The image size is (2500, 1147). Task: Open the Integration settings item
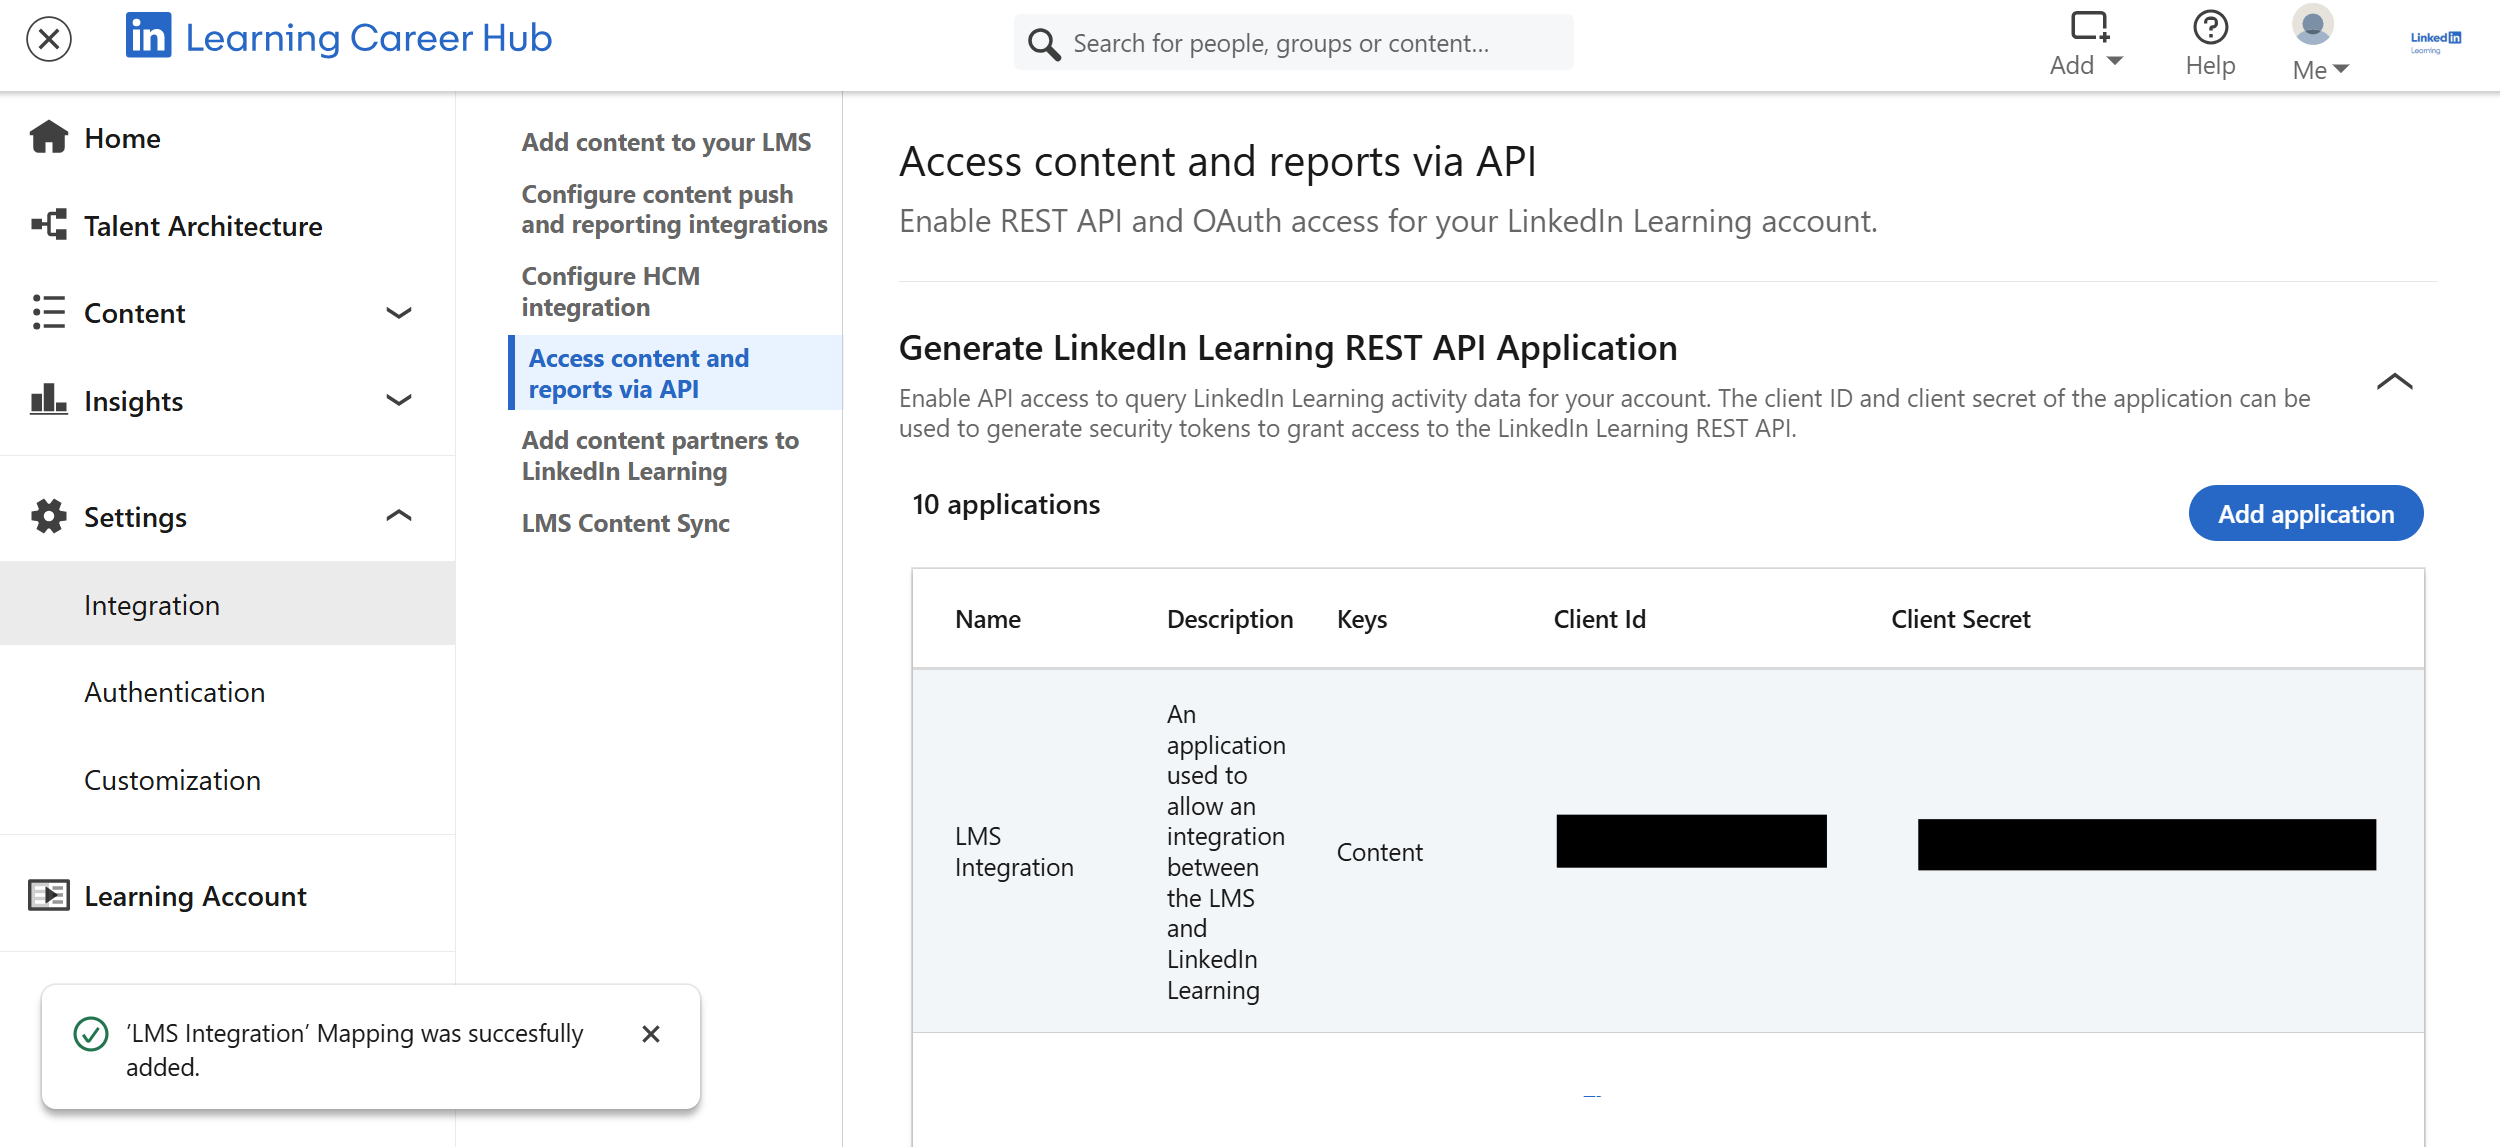pyautogui.click(x=228, y=604)
